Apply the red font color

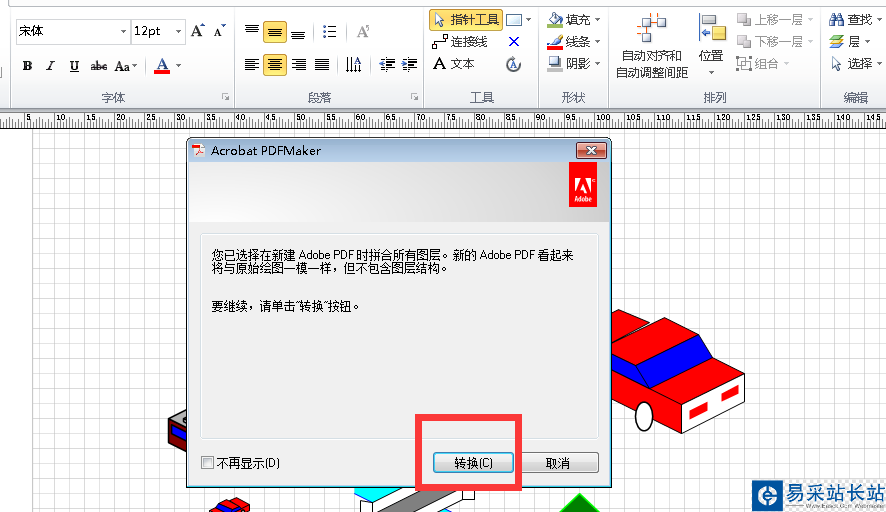[x=162, y=66]
